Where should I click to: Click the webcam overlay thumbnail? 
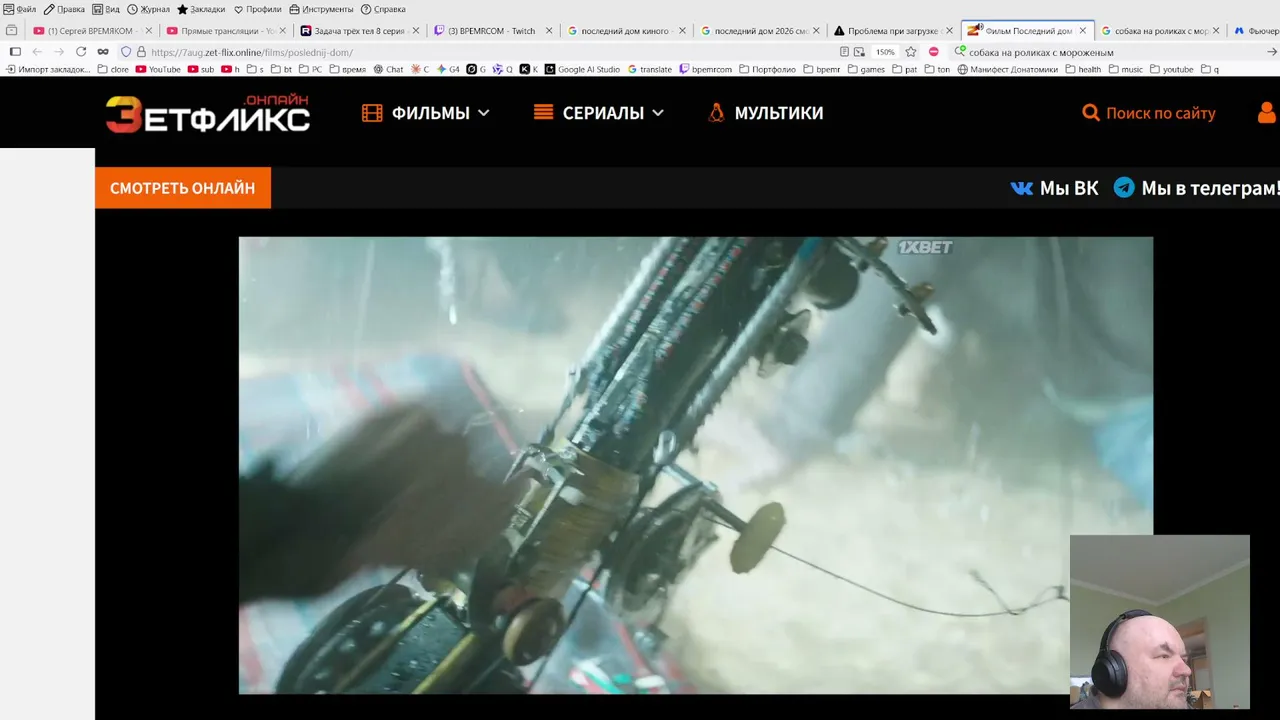coord(1160,622)
